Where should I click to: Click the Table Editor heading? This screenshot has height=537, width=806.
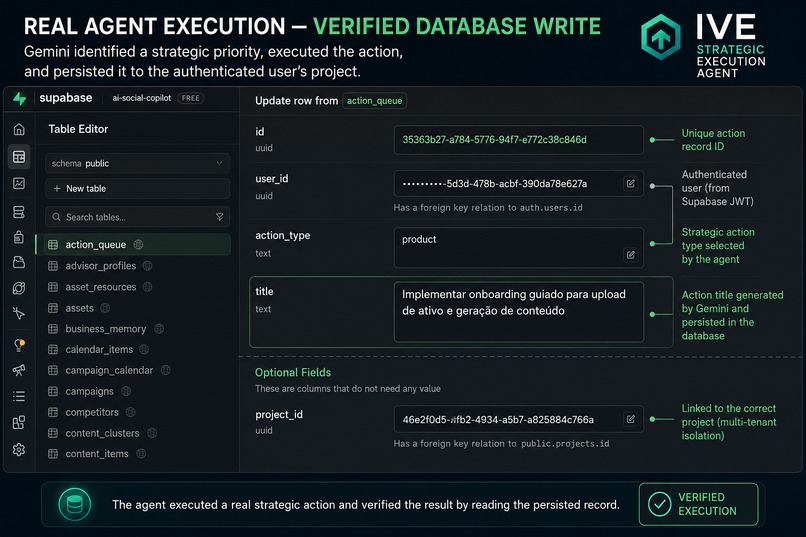click(x=78, y=129)
